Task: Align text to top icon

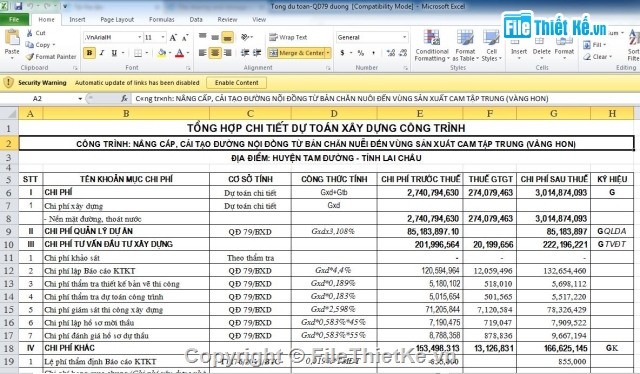Action: (x=203, y=37)
